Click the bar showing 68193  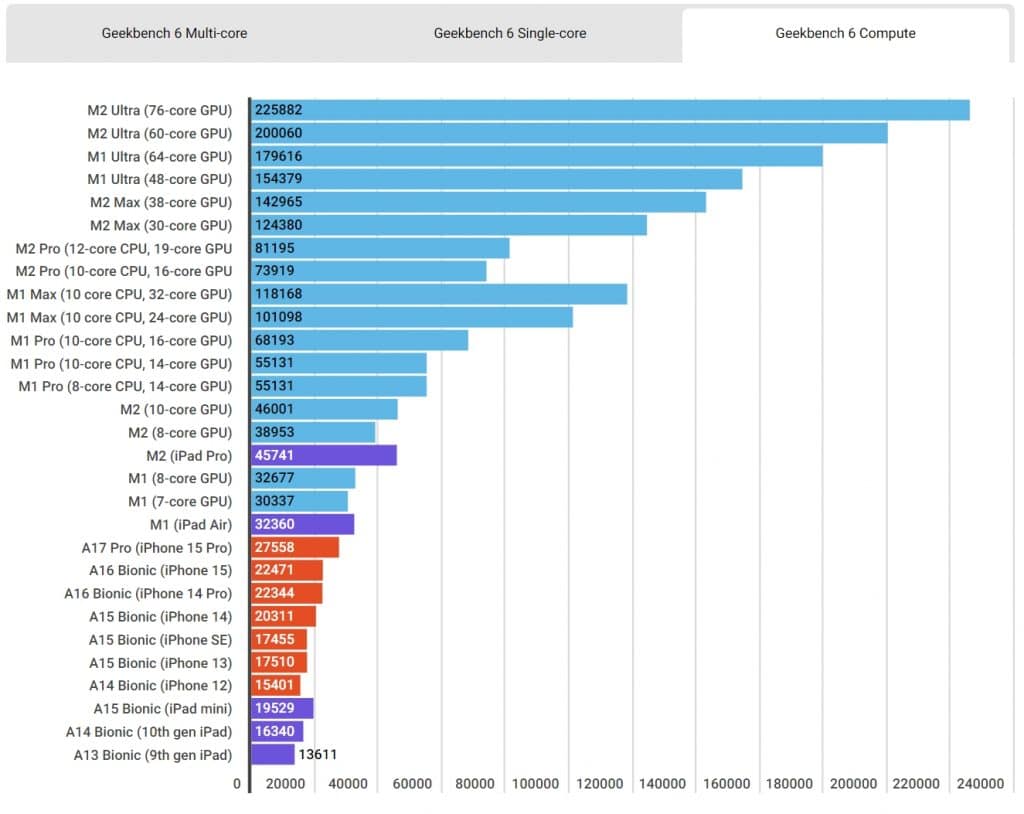click(x=359, y=340)
